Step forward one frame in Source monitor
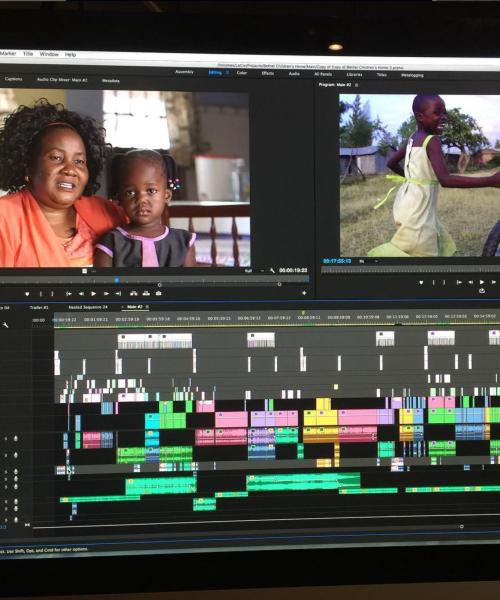This screenshot has height=600, width=500. point(106,294)
